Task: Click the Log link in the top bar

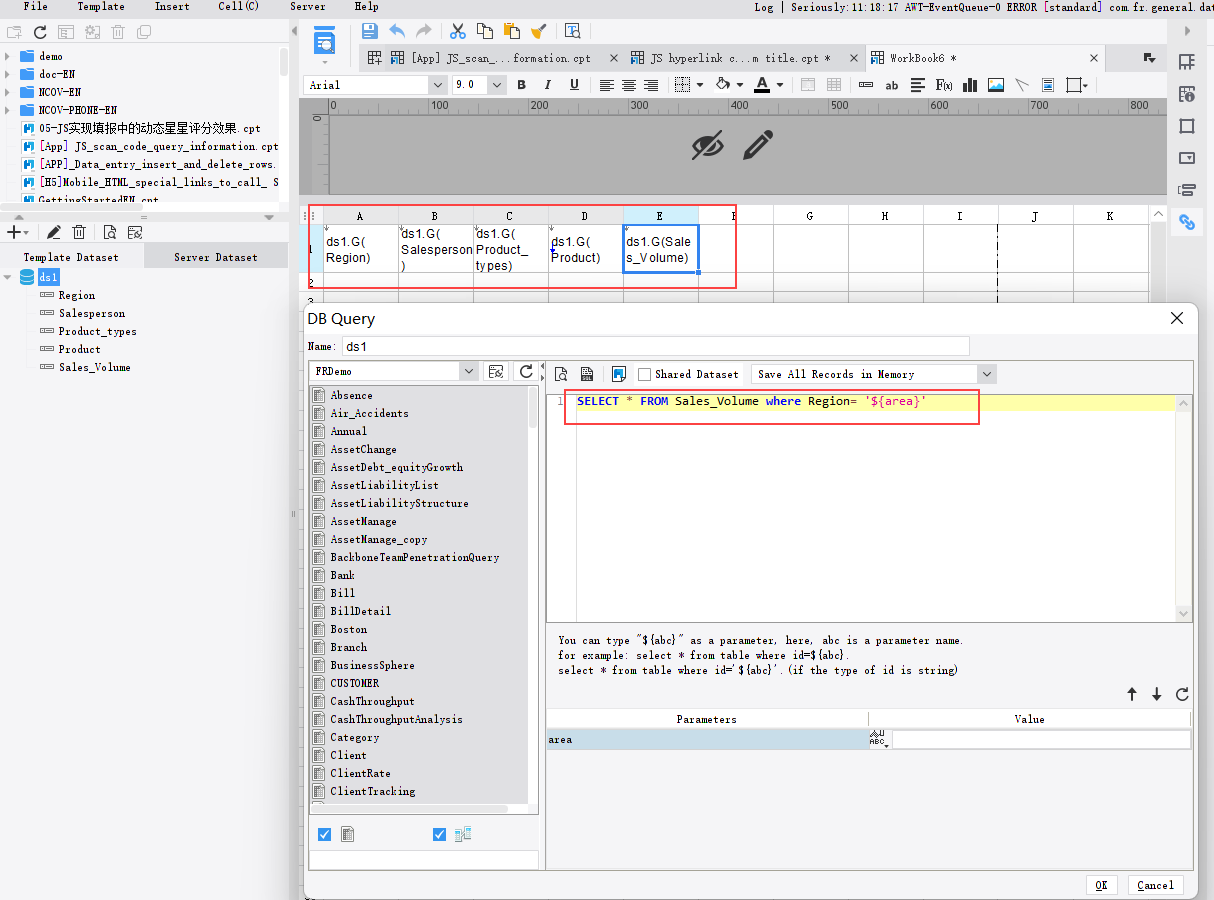Action: pyautogui.click(x=764, y=7)
